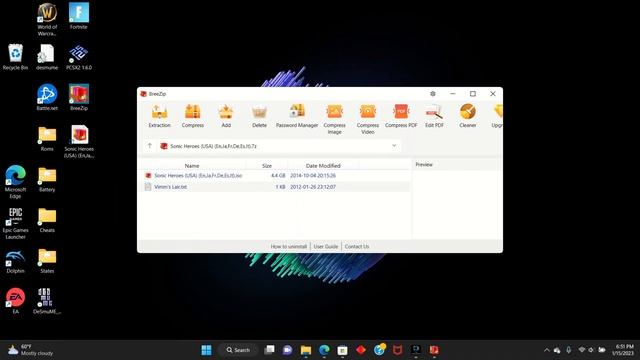Screen dimensions: 640x360
Task: Open McAfee icon in taskbar
Action: tap(398, 350)
